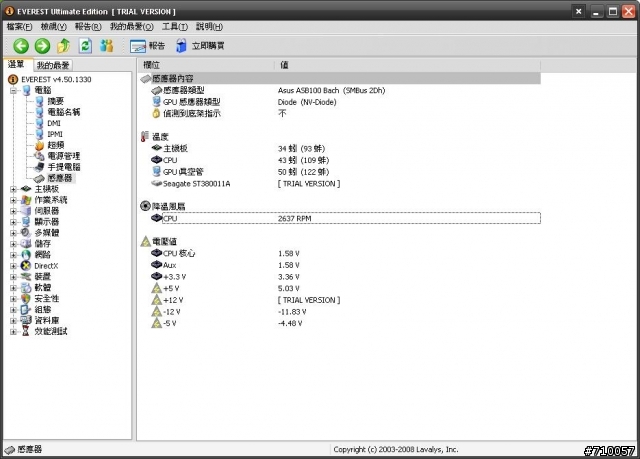The height and width of the screenshot is (459, 640).
Task: Click the 軟體 software icon in tree
Action: tap(26, 288)
